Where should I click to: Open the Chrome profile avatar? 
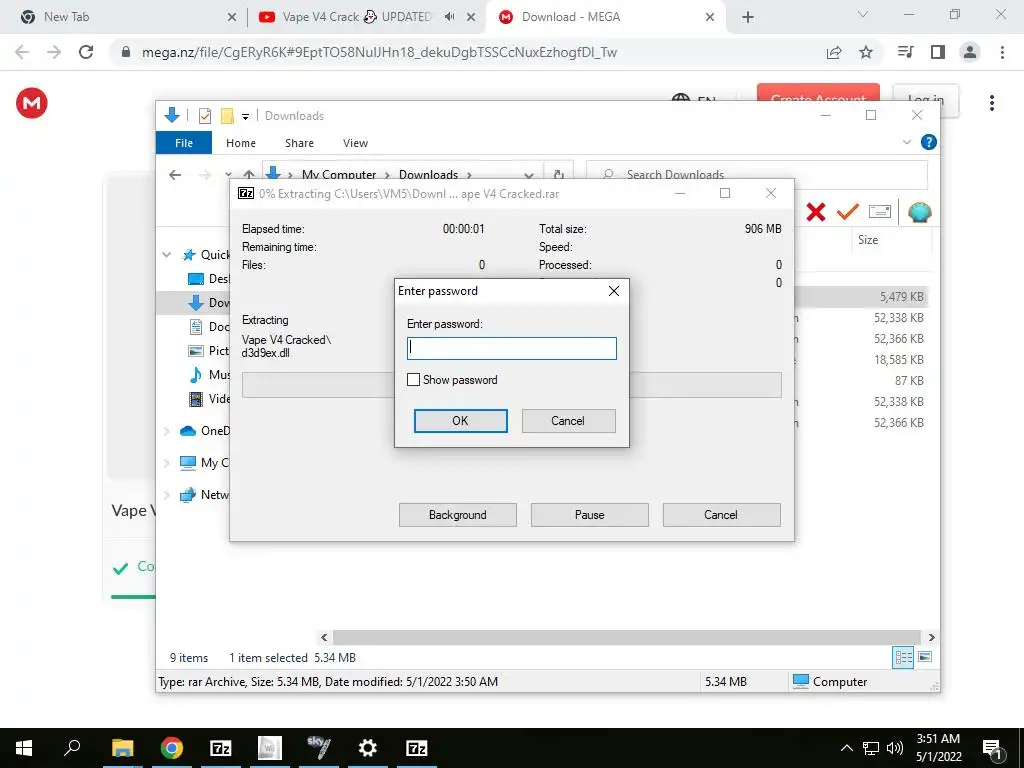click(x=970, y=52)
